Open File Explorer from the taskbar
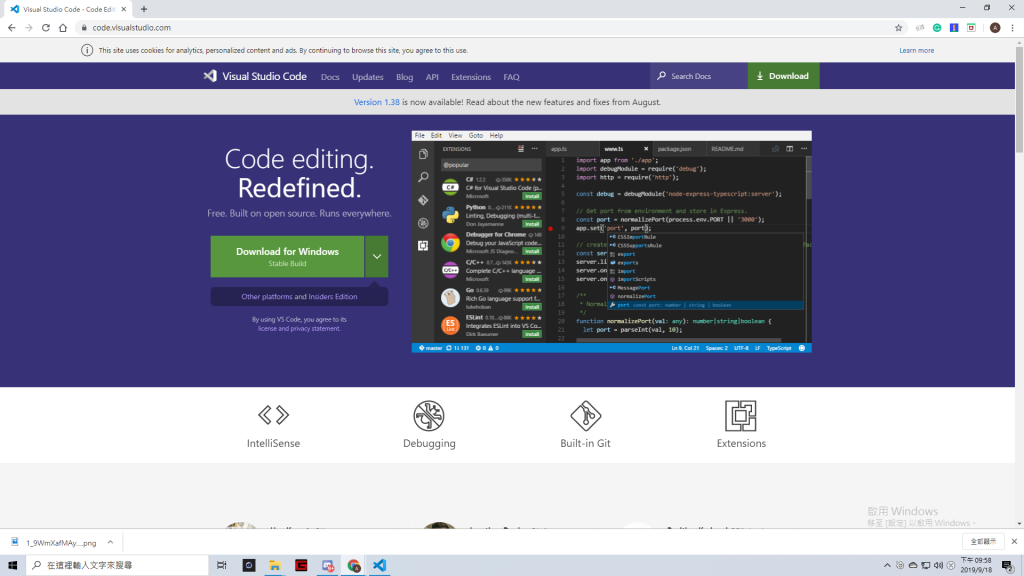Image resolution: width=1024 pixels, height=576 pixels. (275, 565)
